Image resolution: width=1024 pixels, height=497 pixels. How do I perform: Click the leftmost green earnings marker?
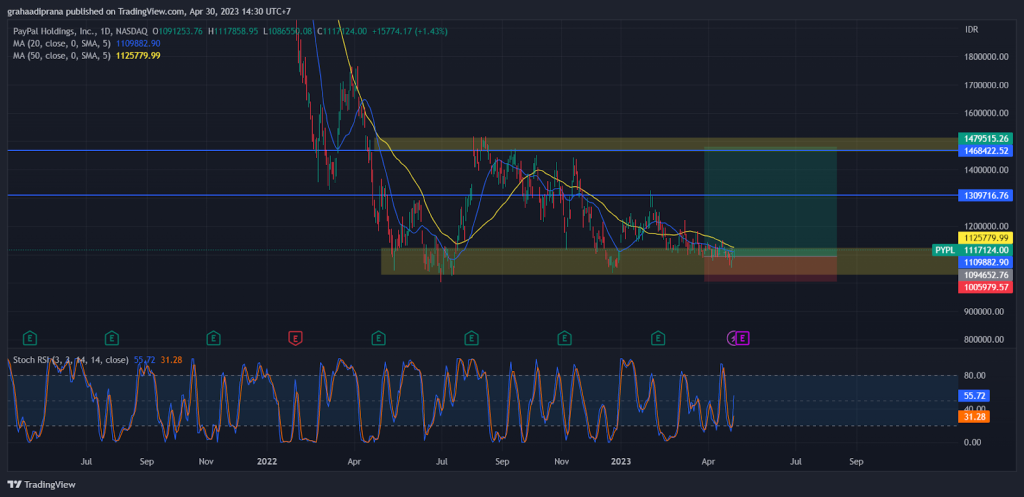29,338
